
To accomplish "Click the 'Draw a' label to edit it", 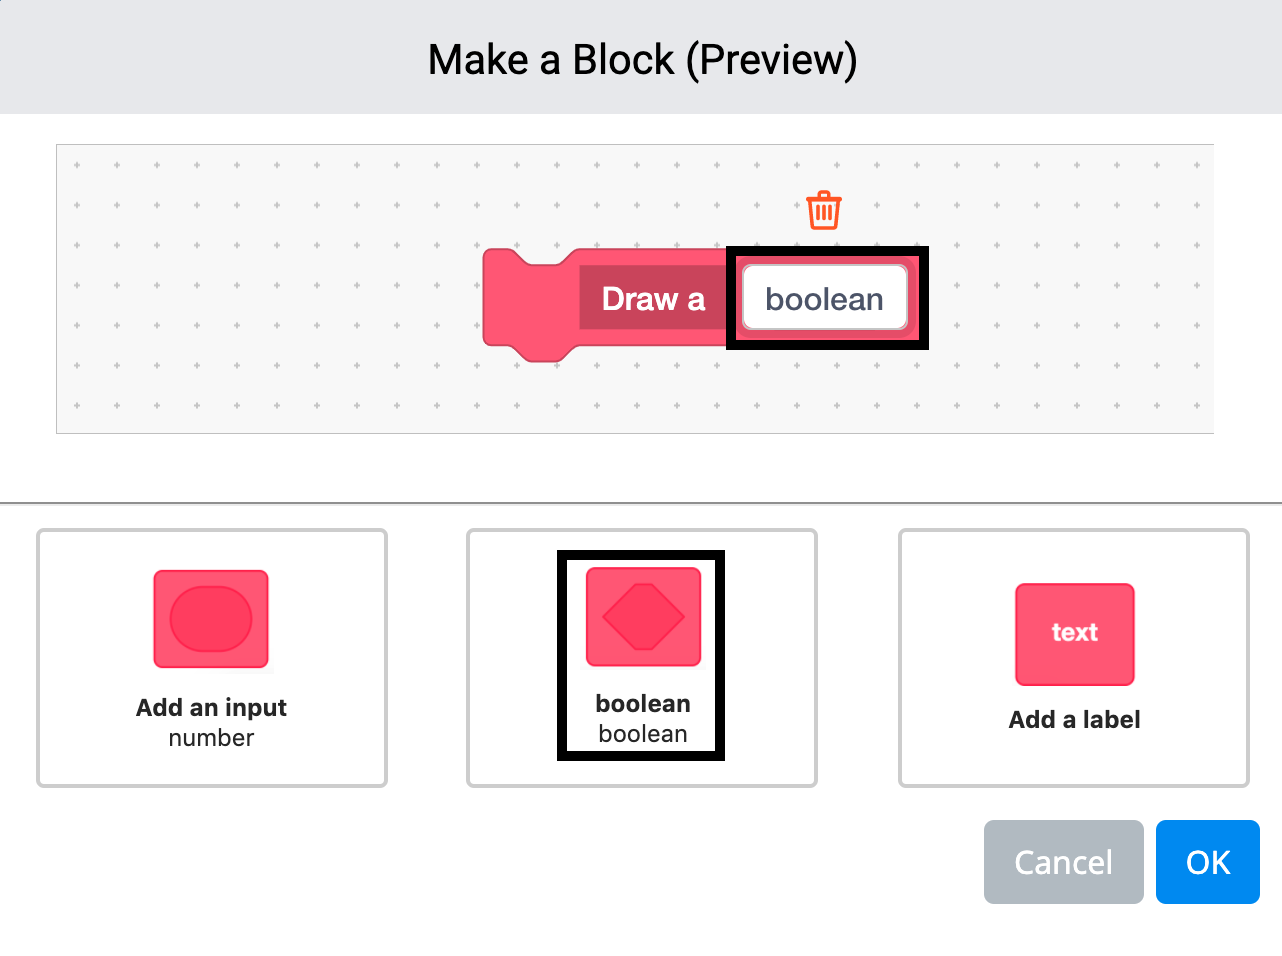I will point(652,298).
